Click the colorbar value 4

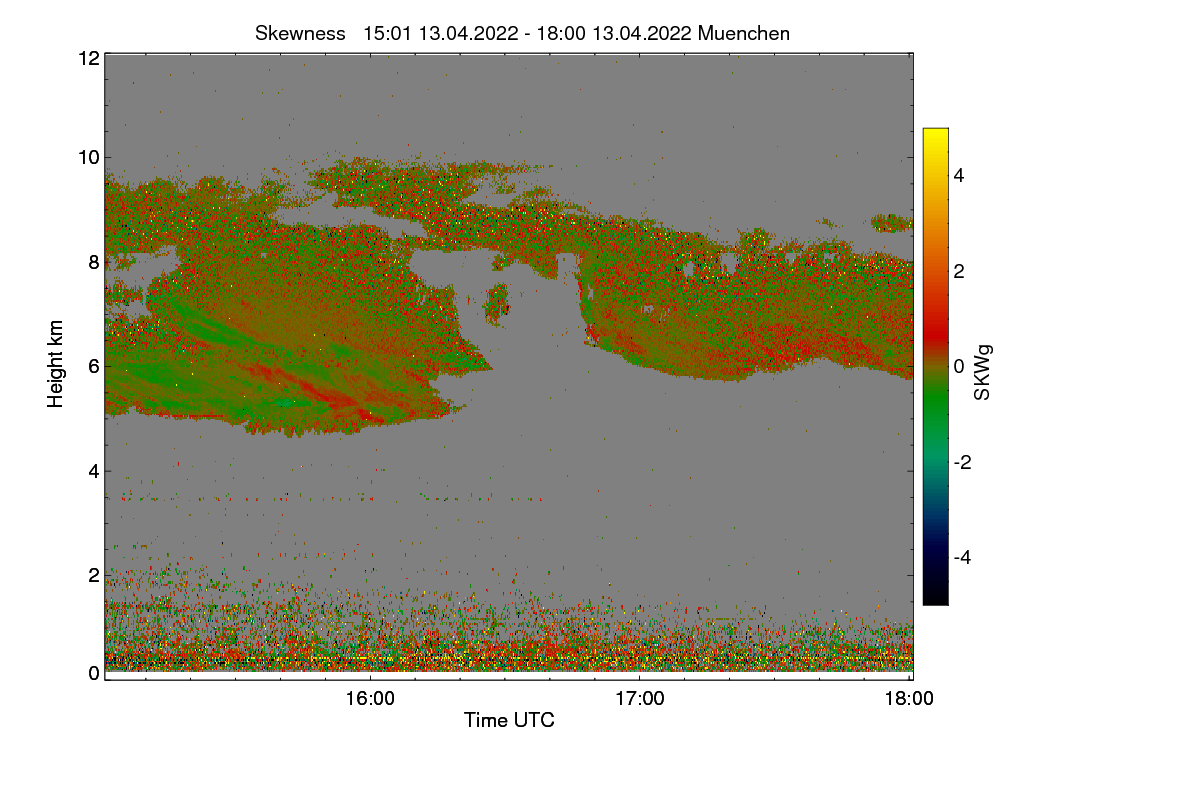click(959, 175)
